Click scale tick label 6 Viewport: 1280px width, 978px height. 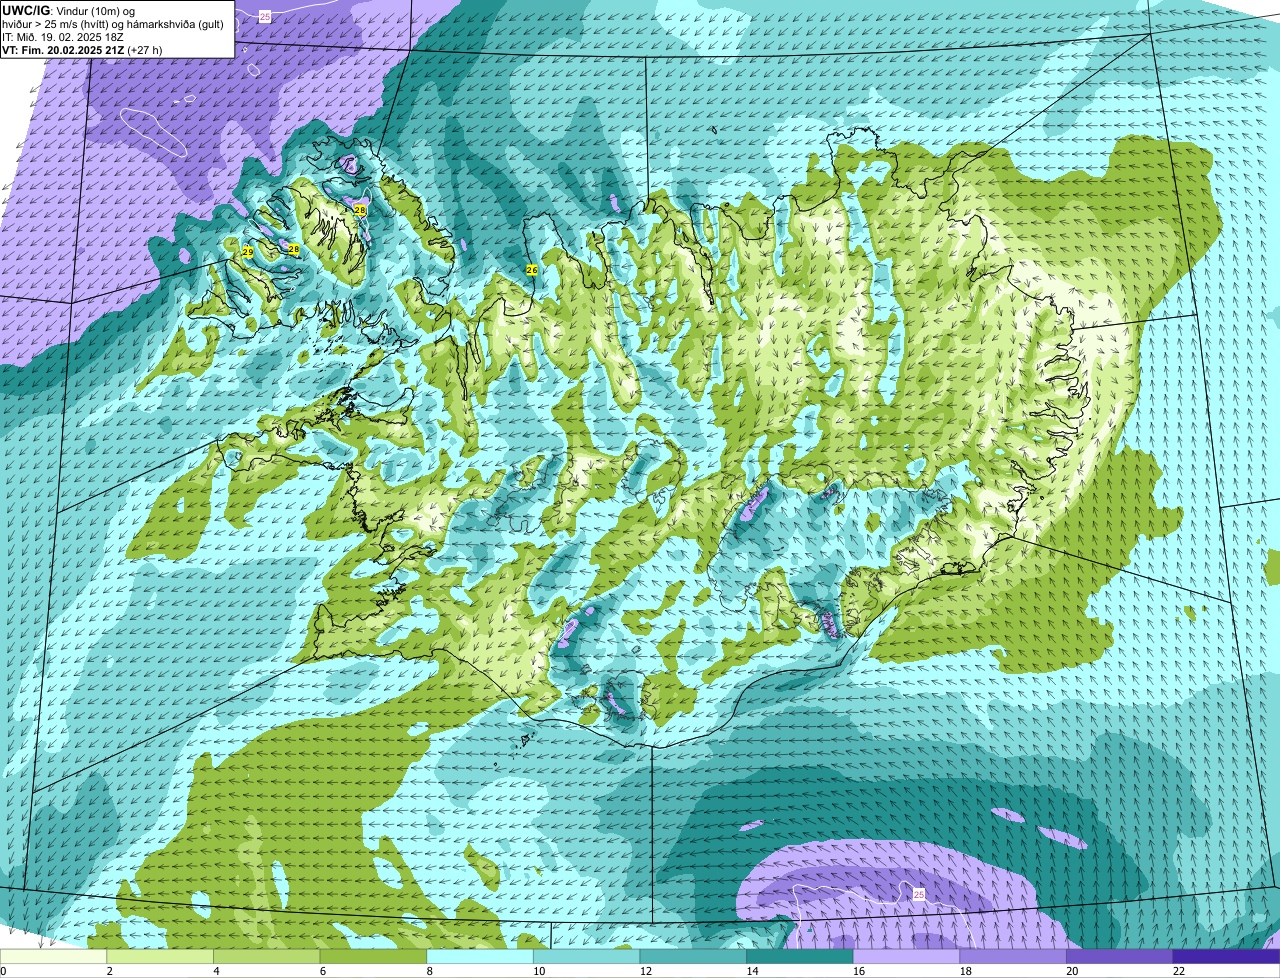pyautogui.click(x=322, y=971)
